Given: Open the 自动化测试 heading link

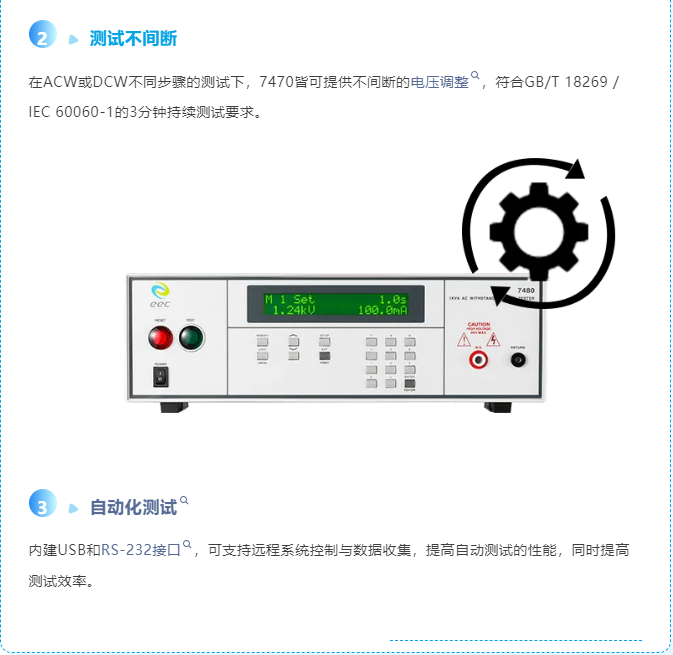Looking at the screenshot, I should [x=133, y=507].
